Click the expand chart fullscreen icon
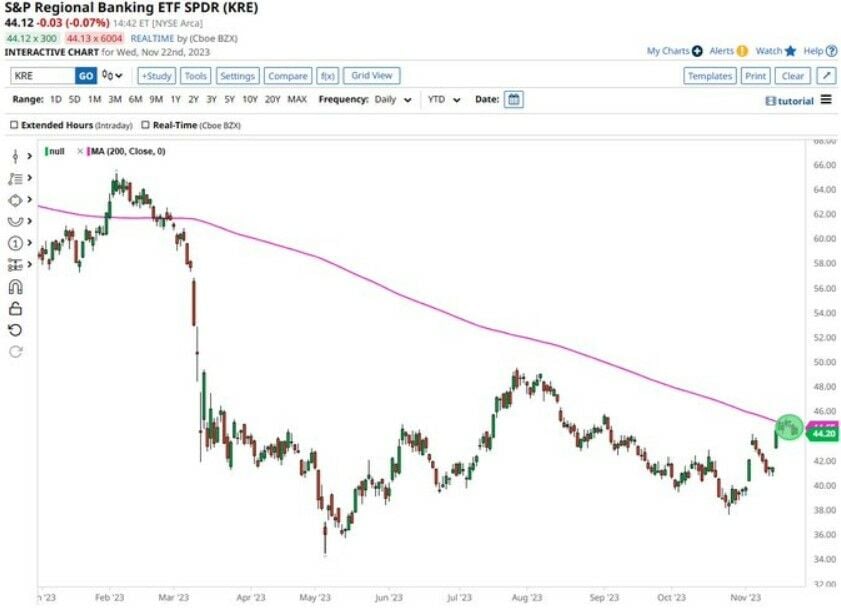This screenshot has width=841, height=608. click(x=826, y=76)
